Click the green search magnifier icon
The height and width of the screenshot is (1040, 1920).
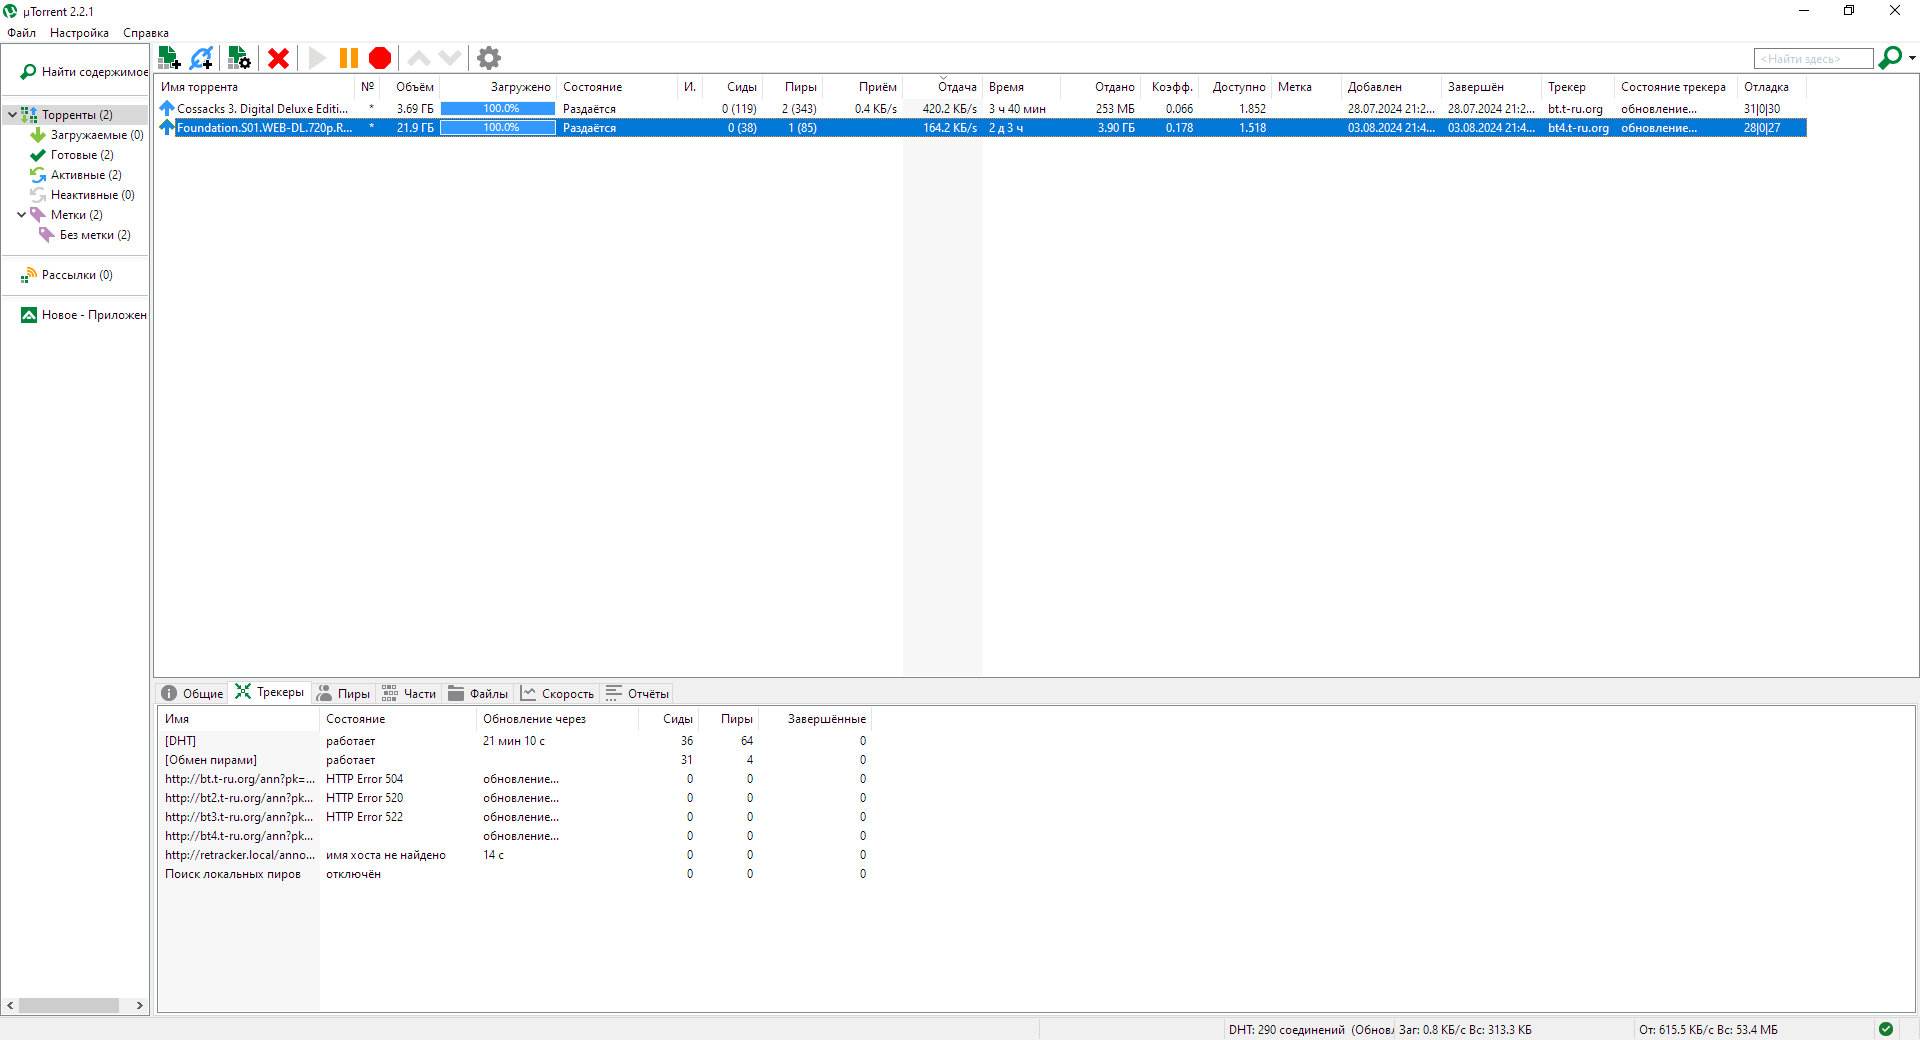pos(1890,58)
